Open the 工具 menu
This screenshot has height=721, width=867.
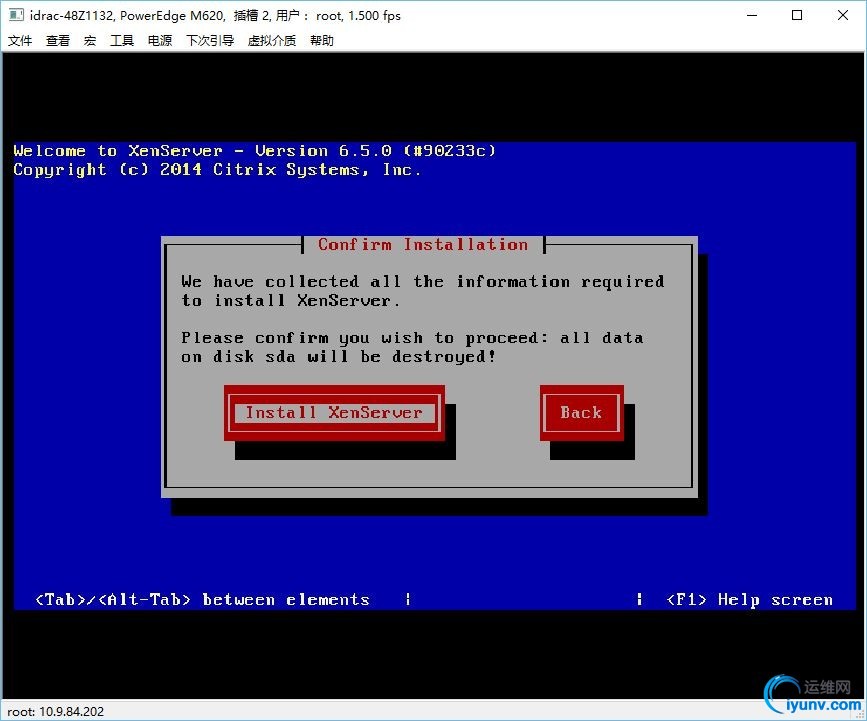click(122, 40)
